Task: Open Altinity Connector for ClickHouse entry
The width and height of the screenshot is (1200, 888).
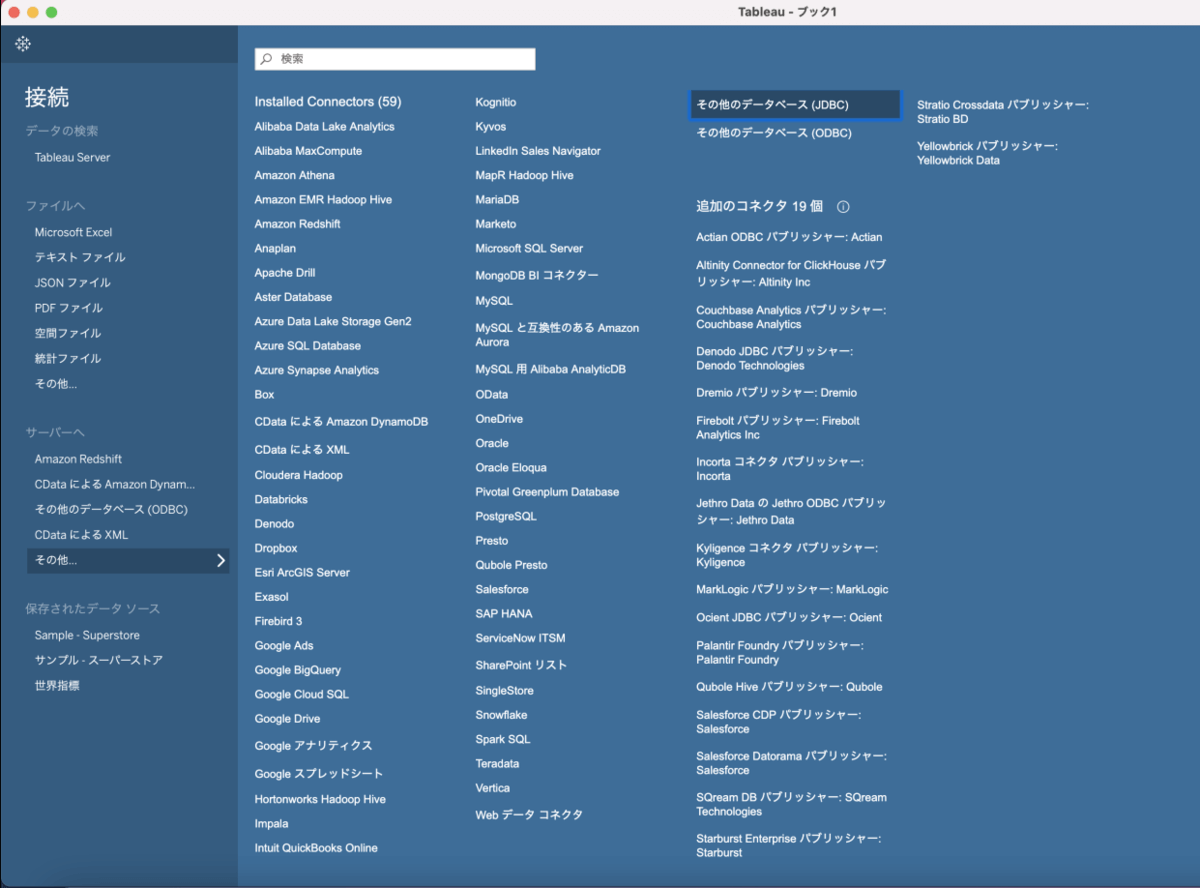Action: click(791, 273)
